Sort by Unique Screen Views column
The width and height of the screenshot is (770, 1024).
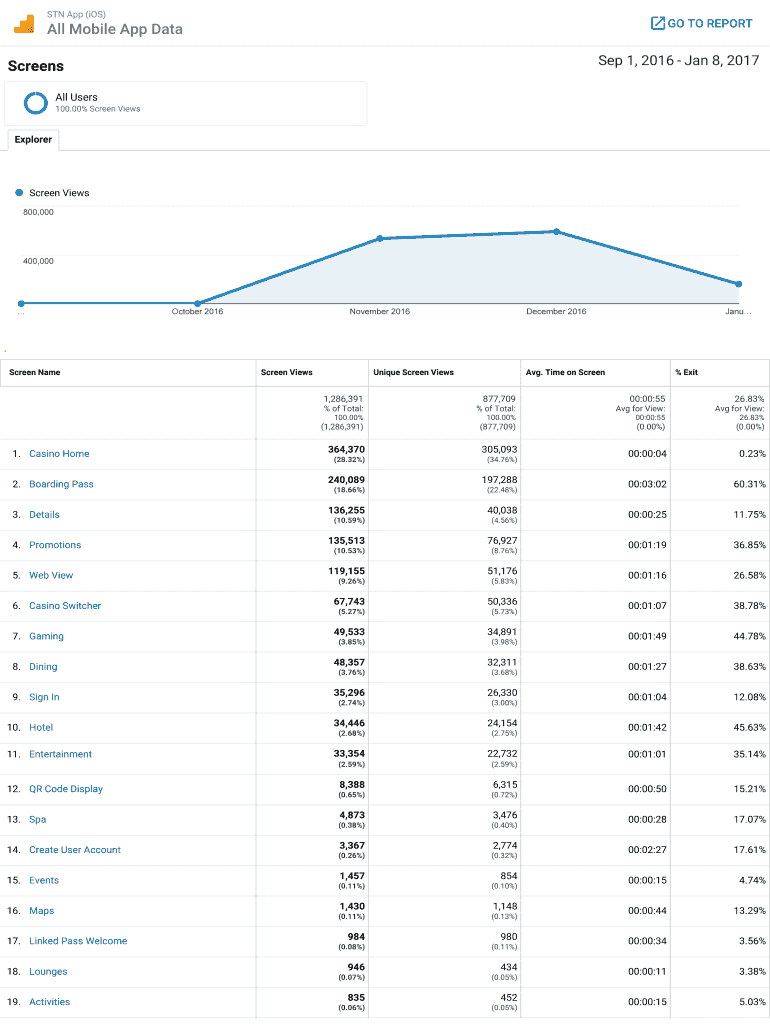[x=413, y=372]
